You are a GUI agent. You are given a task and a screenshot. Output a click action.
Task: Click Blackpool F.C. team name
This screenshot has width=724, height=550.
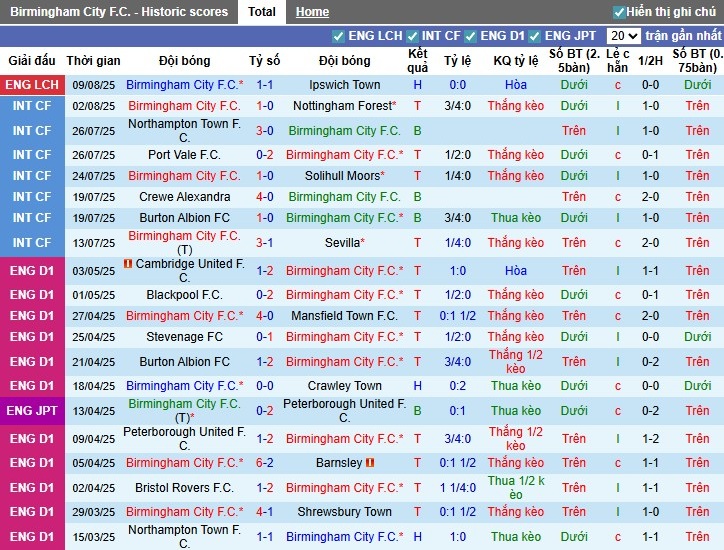pos(184,295)
